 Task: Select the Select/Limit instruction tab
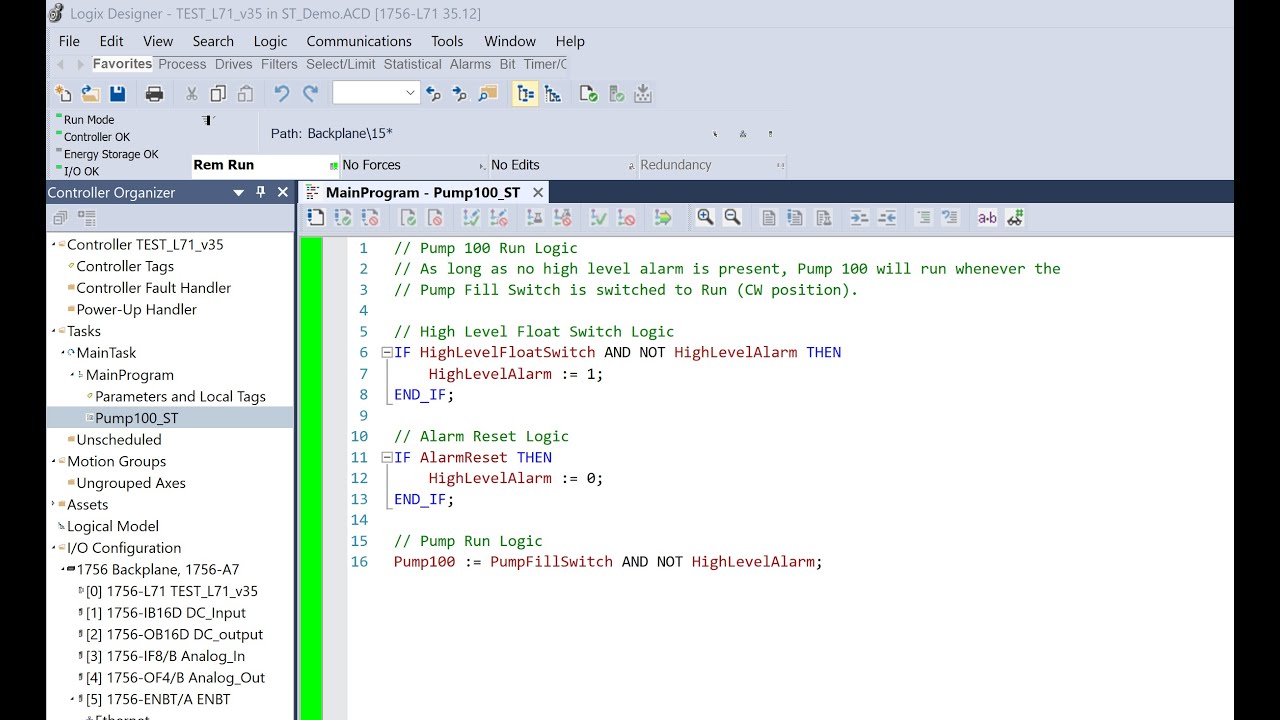341,64
